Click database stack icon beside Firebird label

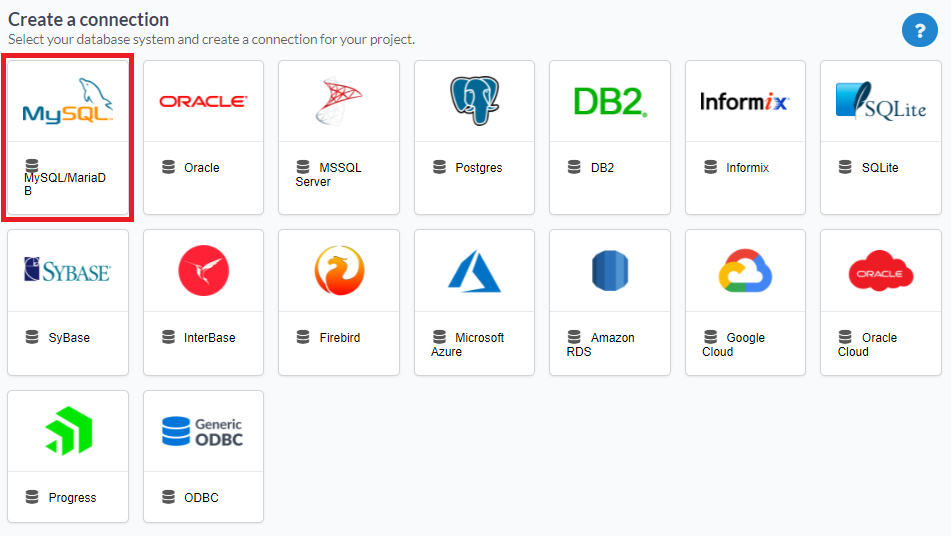(x=303, y=337)
